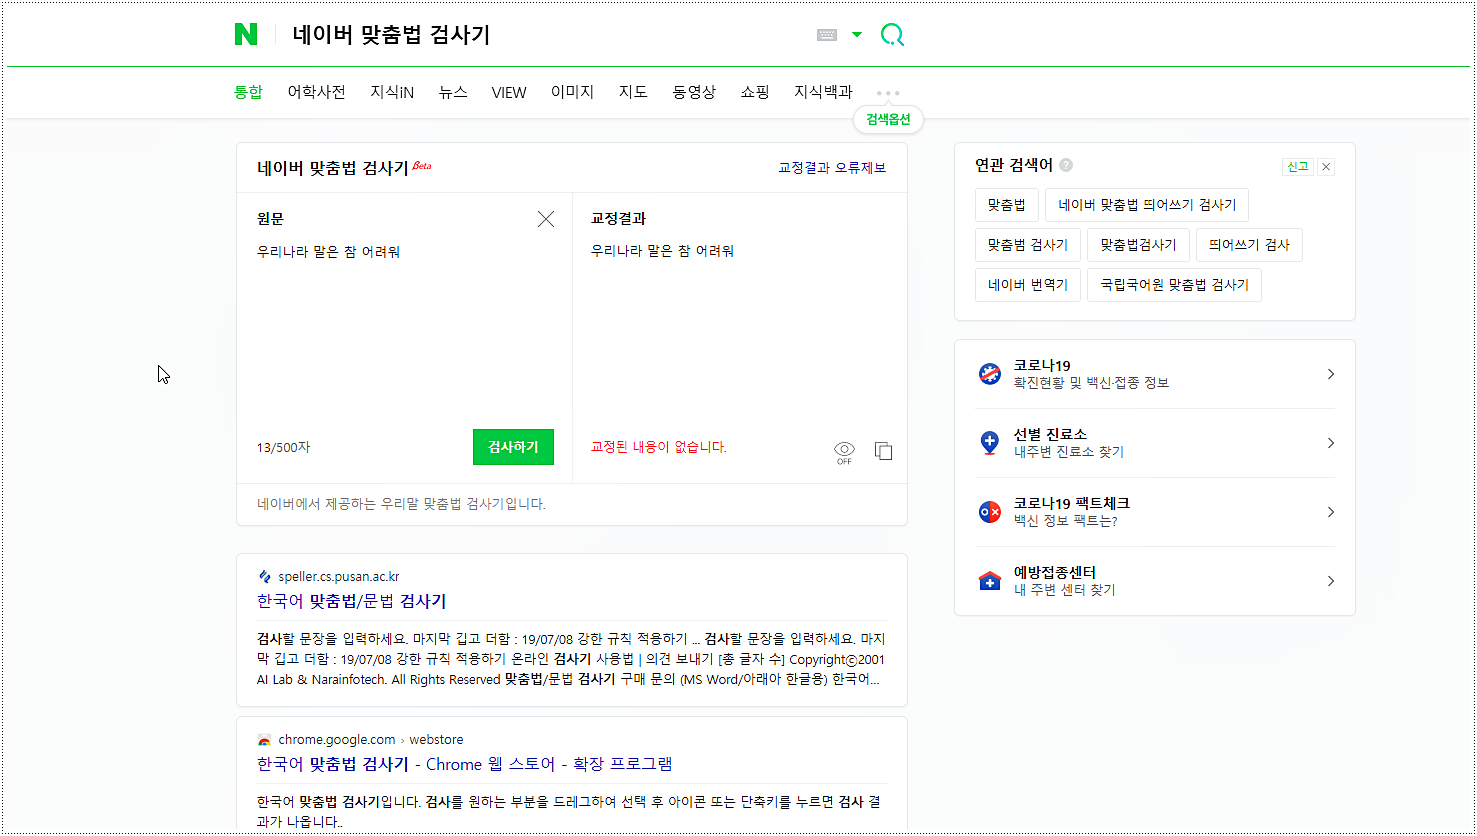Open chrome.google.com URL link
Viewport: 1477px width, 836px height.
[x=337, y=740]
